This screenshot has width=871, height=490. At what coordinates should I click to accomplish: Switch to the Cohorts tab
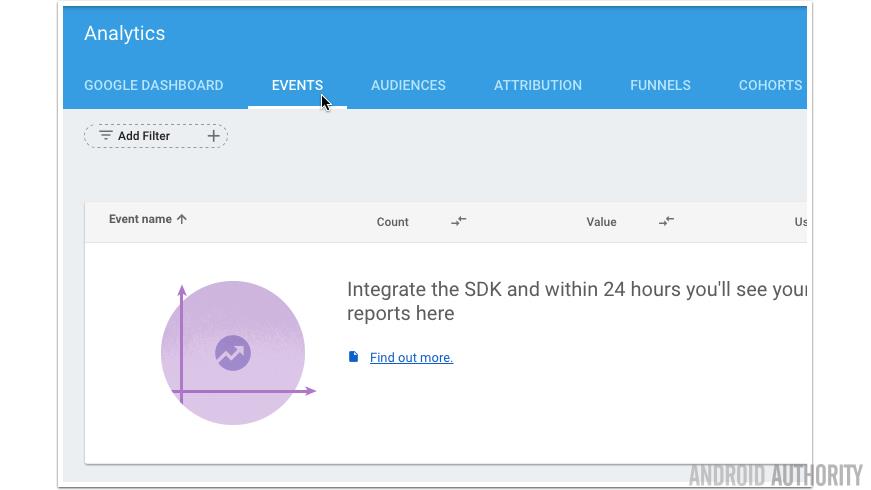(x=770, y=85)
